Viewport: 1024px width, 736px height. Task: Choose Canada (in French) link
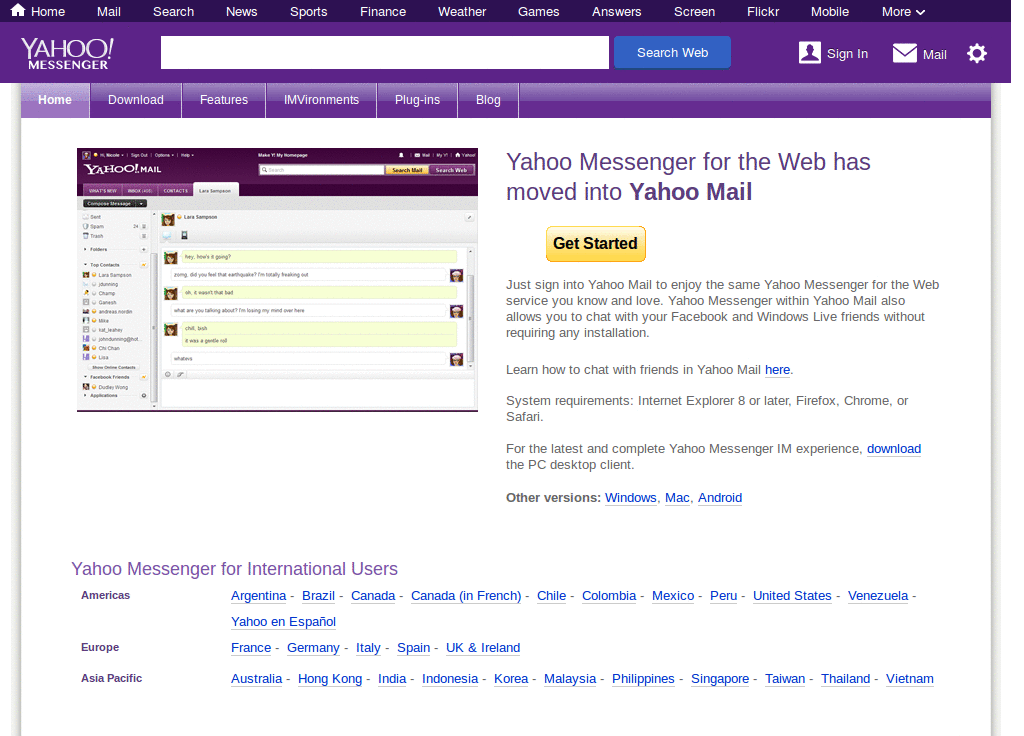coord(466,596)
